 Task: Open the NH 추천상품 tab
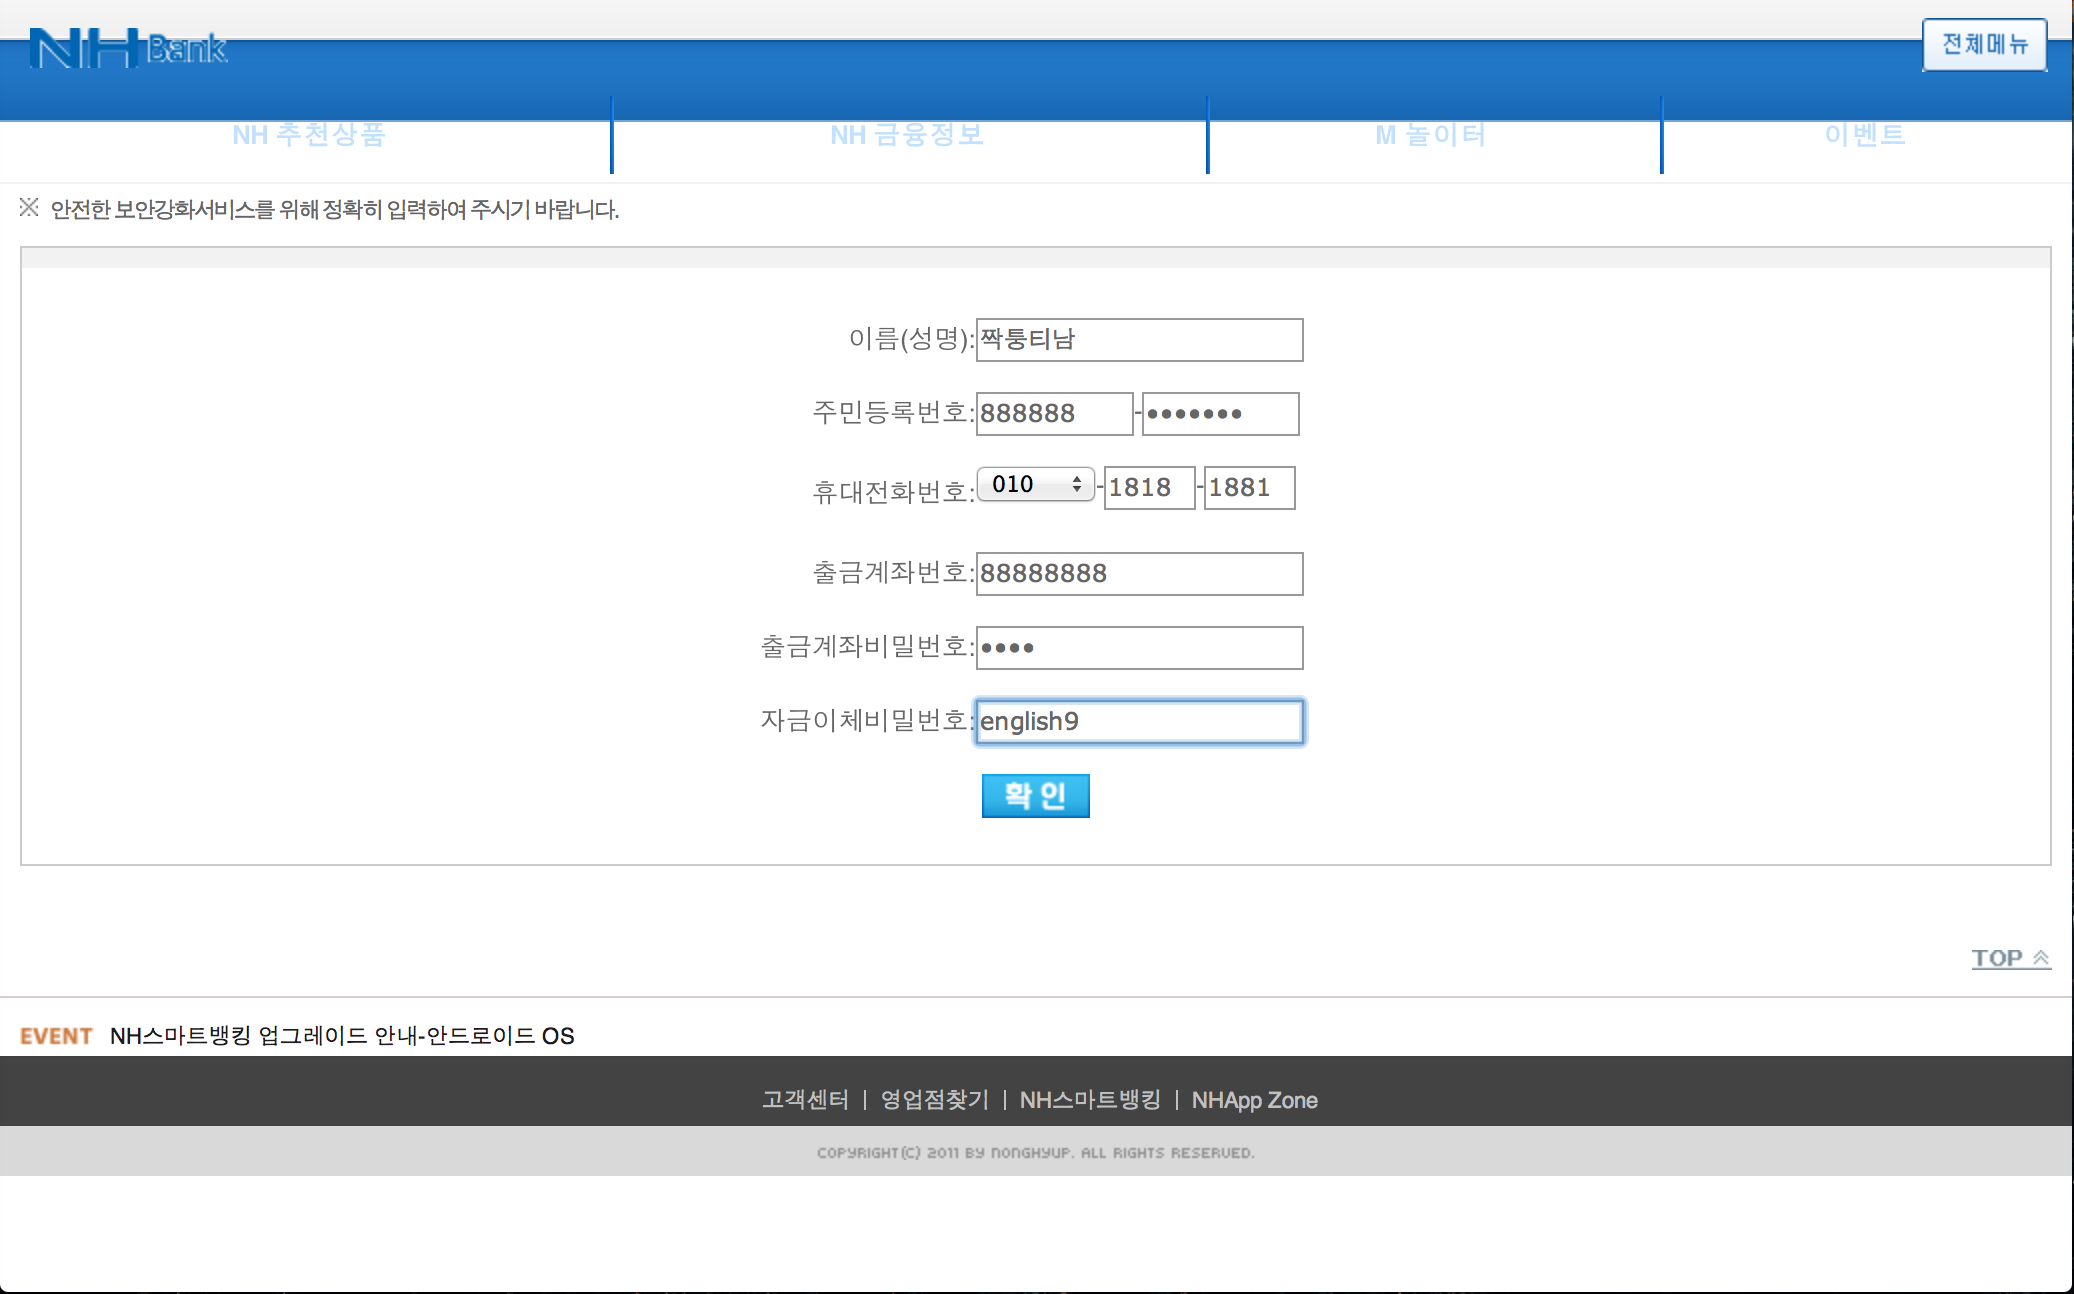click(x=308, y=135)
